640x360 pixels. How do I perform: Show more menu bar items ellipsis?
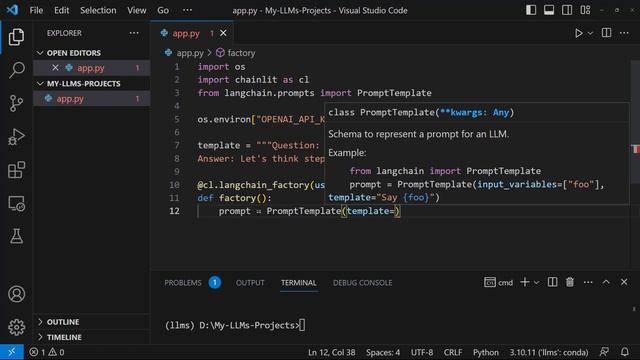click(187, 10)
